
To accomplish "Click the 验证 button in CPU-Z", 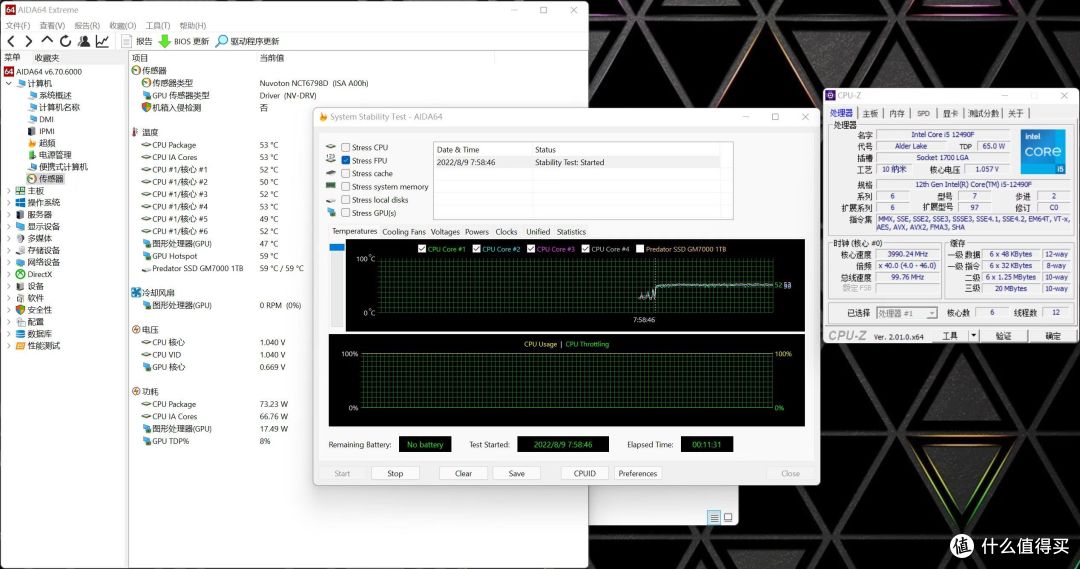I will pos(1004,336).
